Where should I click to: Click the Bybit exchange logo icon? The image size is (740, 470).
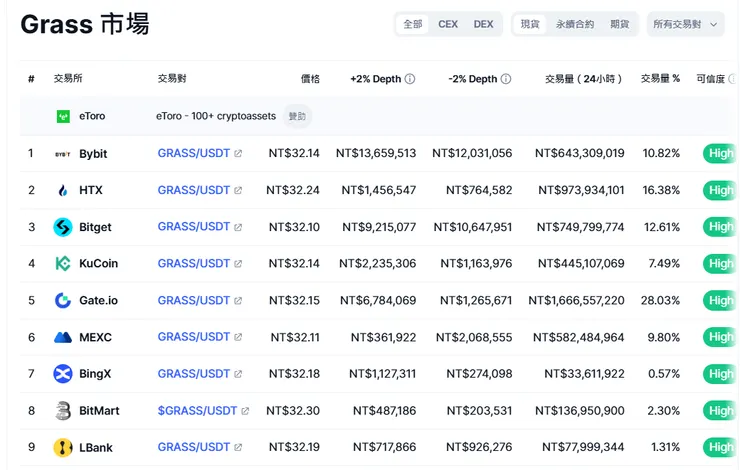pos(63,154)
